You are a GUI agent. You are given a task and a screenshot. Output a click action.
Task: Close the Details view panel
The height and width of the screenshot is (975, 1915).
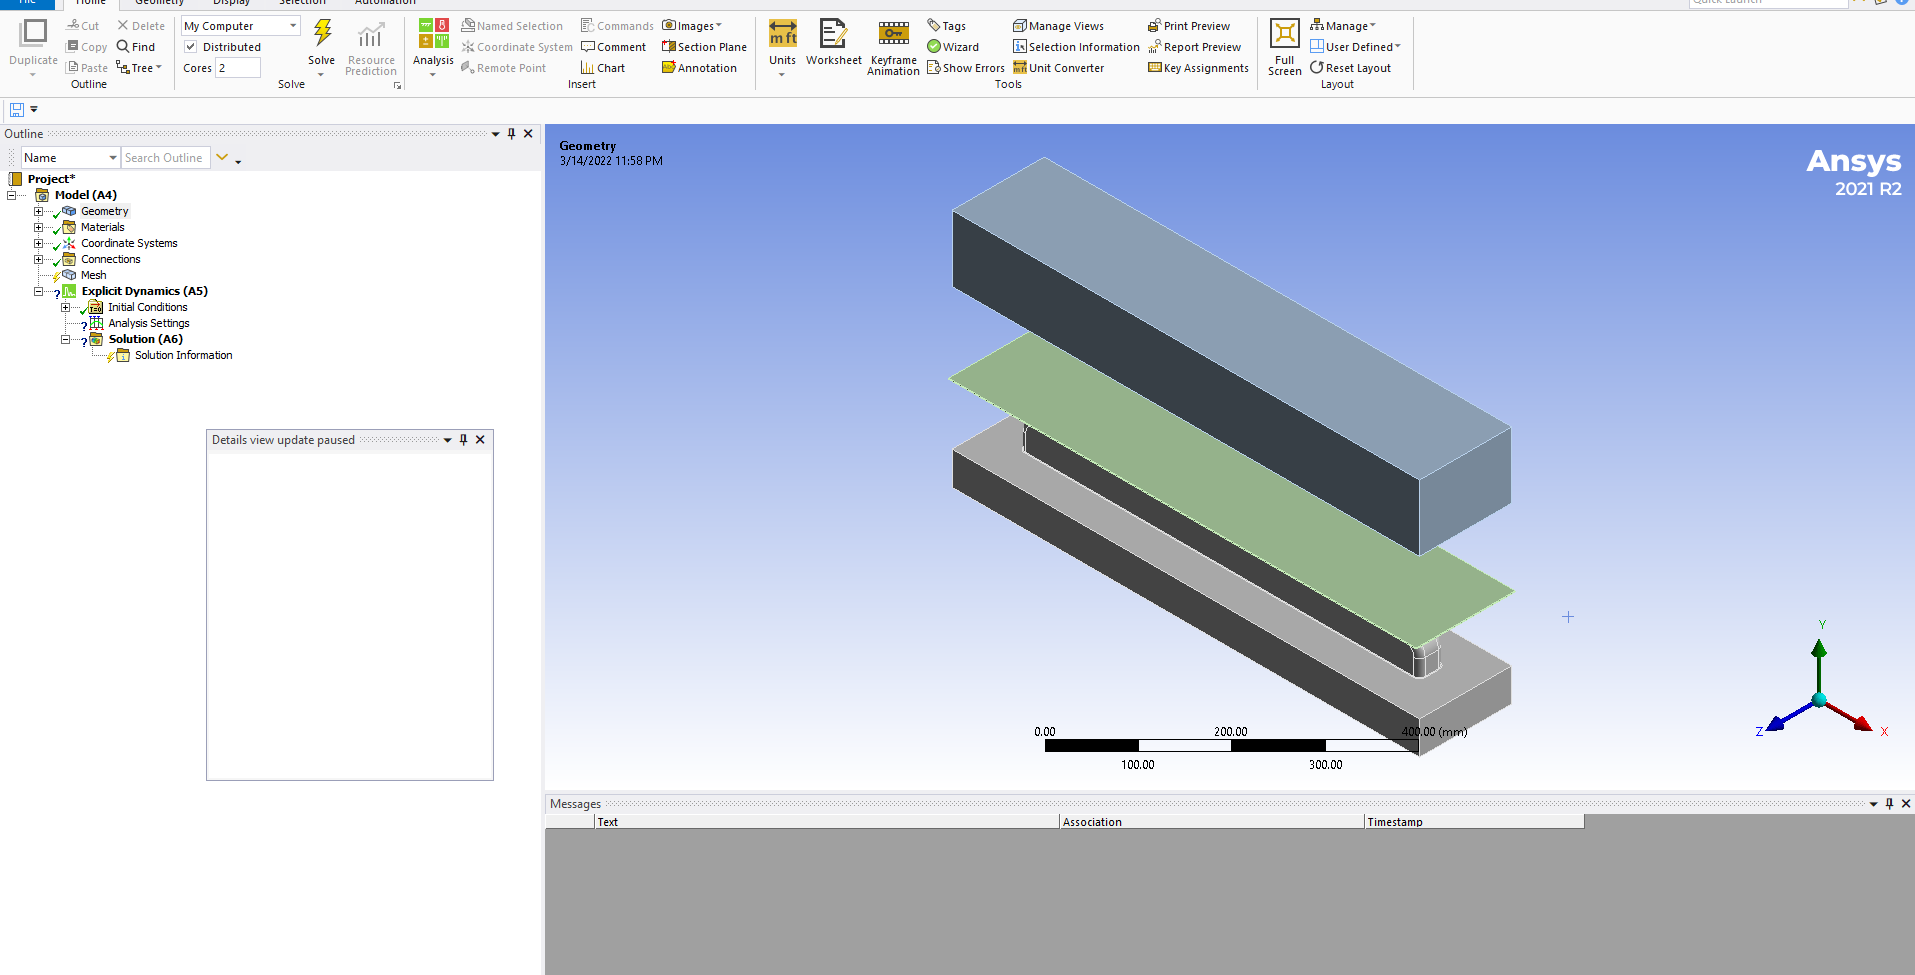[x=481, y=440]
